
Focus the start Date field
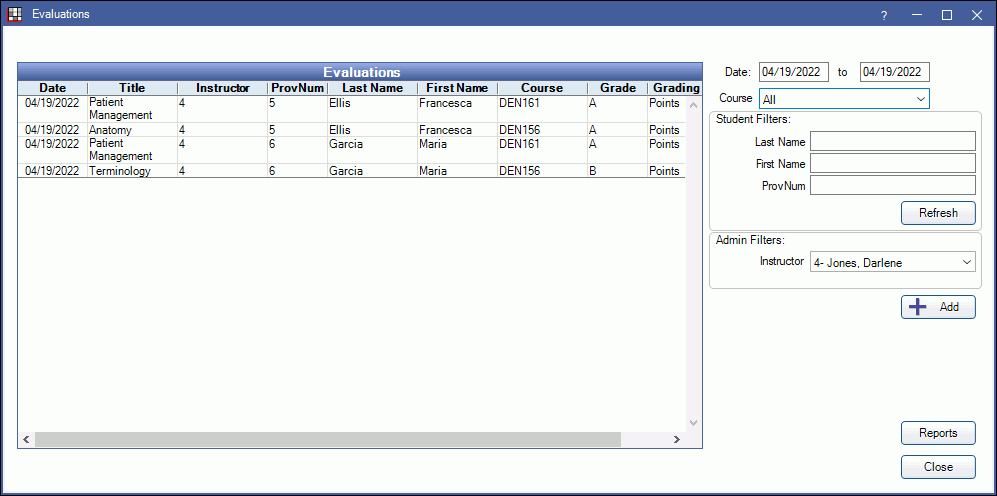pos(794,72)
